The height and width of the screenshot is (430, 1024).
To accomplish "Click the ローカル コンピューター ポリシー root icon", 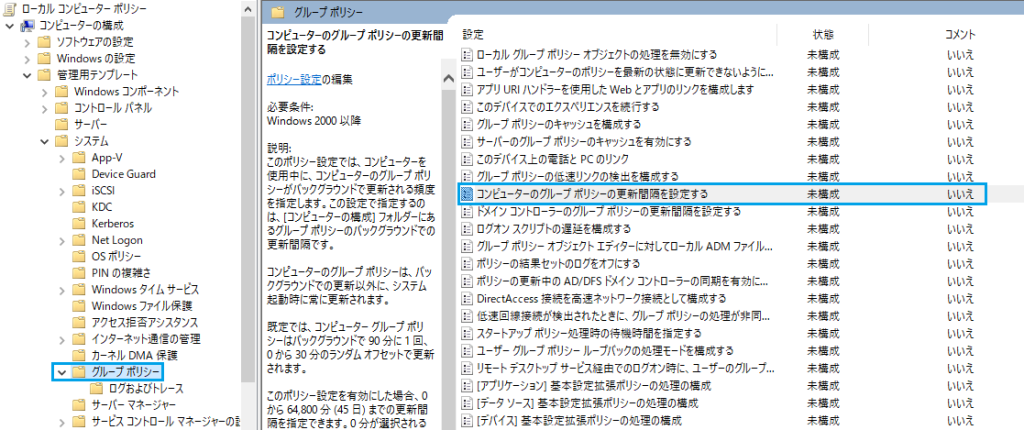I will point(10,9).
